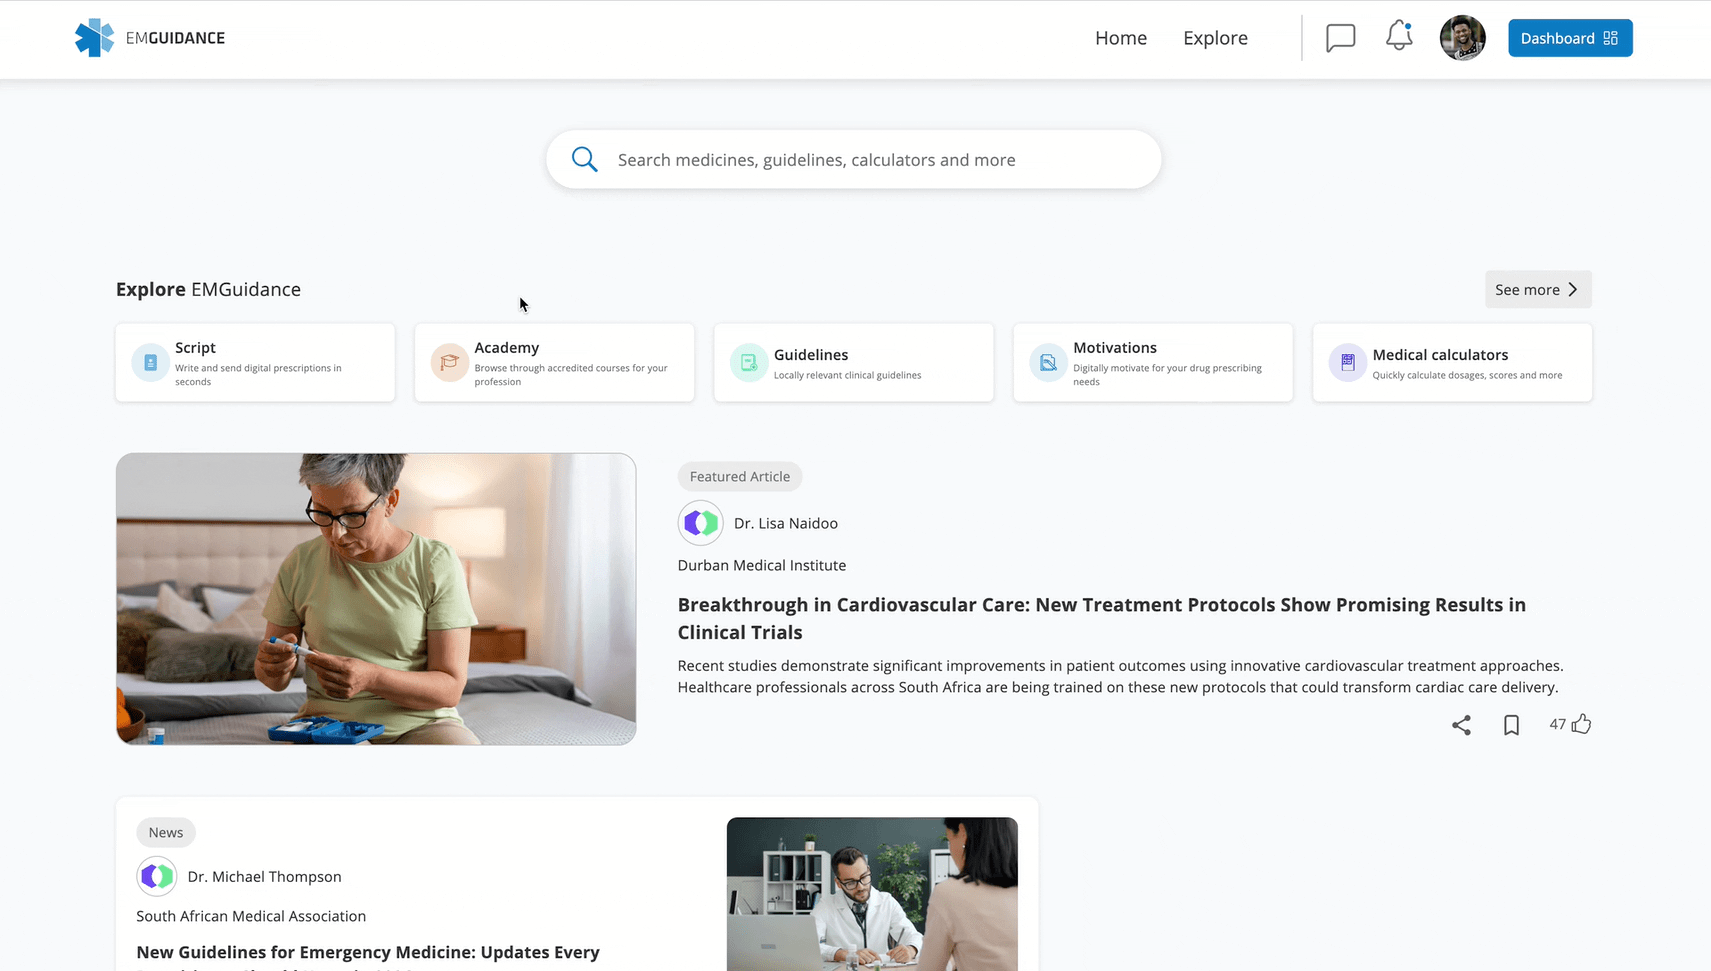Open the Script prescriptions card

255,362
